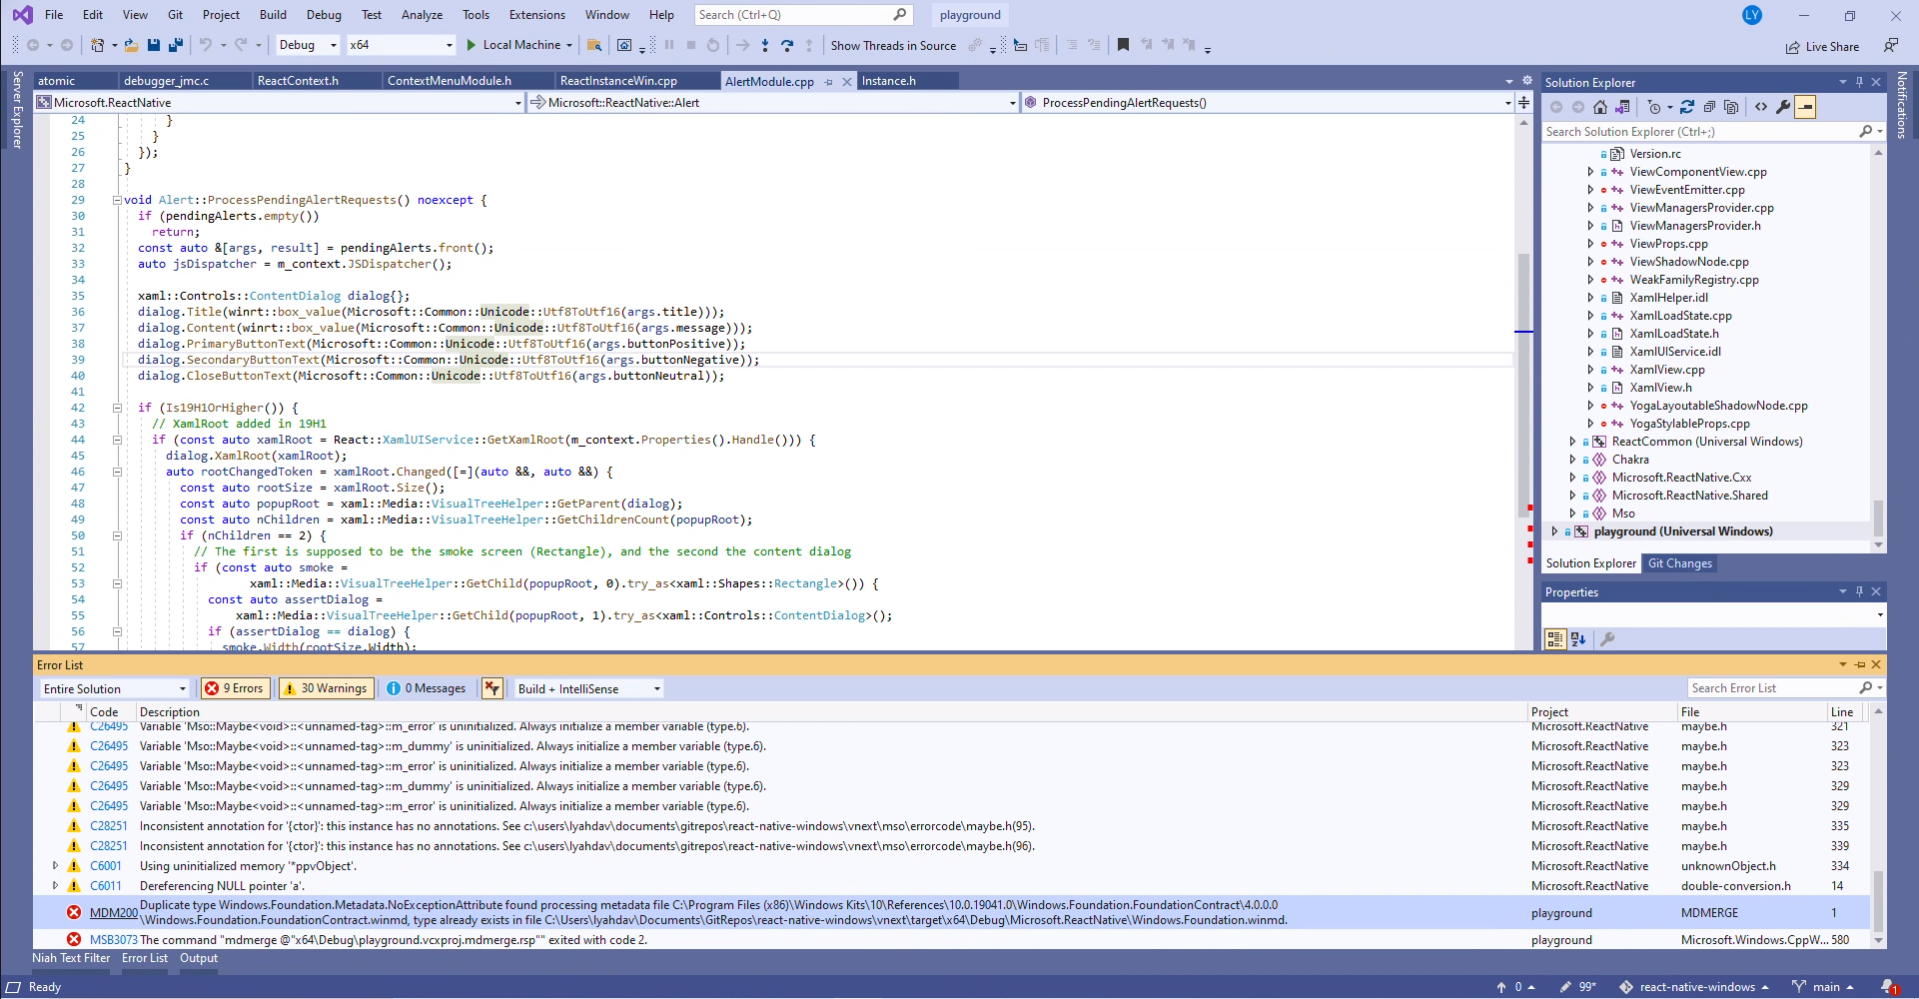Image resolution: width=1919 pixels, height=999 pixels.
Task: Pin the Solution Explorer panel
Action: coord(1859,82)
